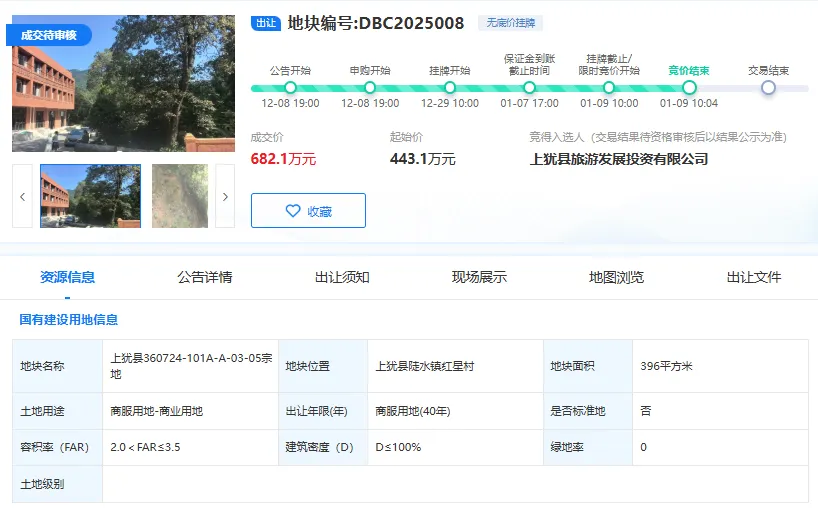Click the D≤100% density value

pos(398,447)
